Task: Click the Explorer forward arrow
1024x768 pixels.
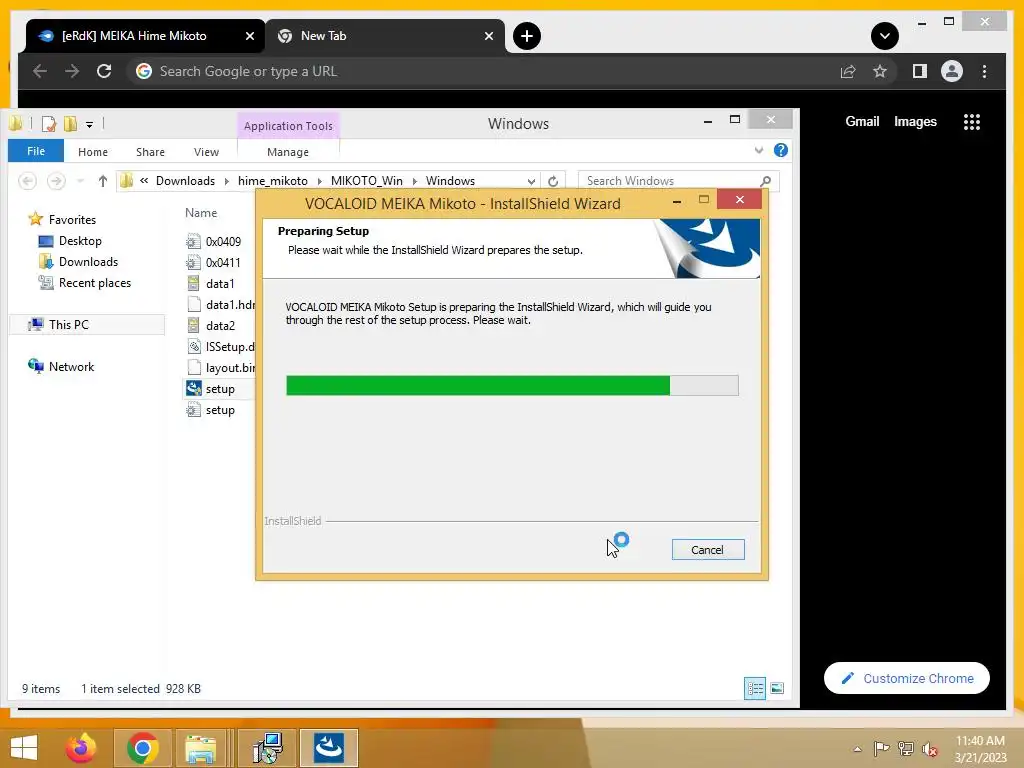Action: click(x=56, y=181)
